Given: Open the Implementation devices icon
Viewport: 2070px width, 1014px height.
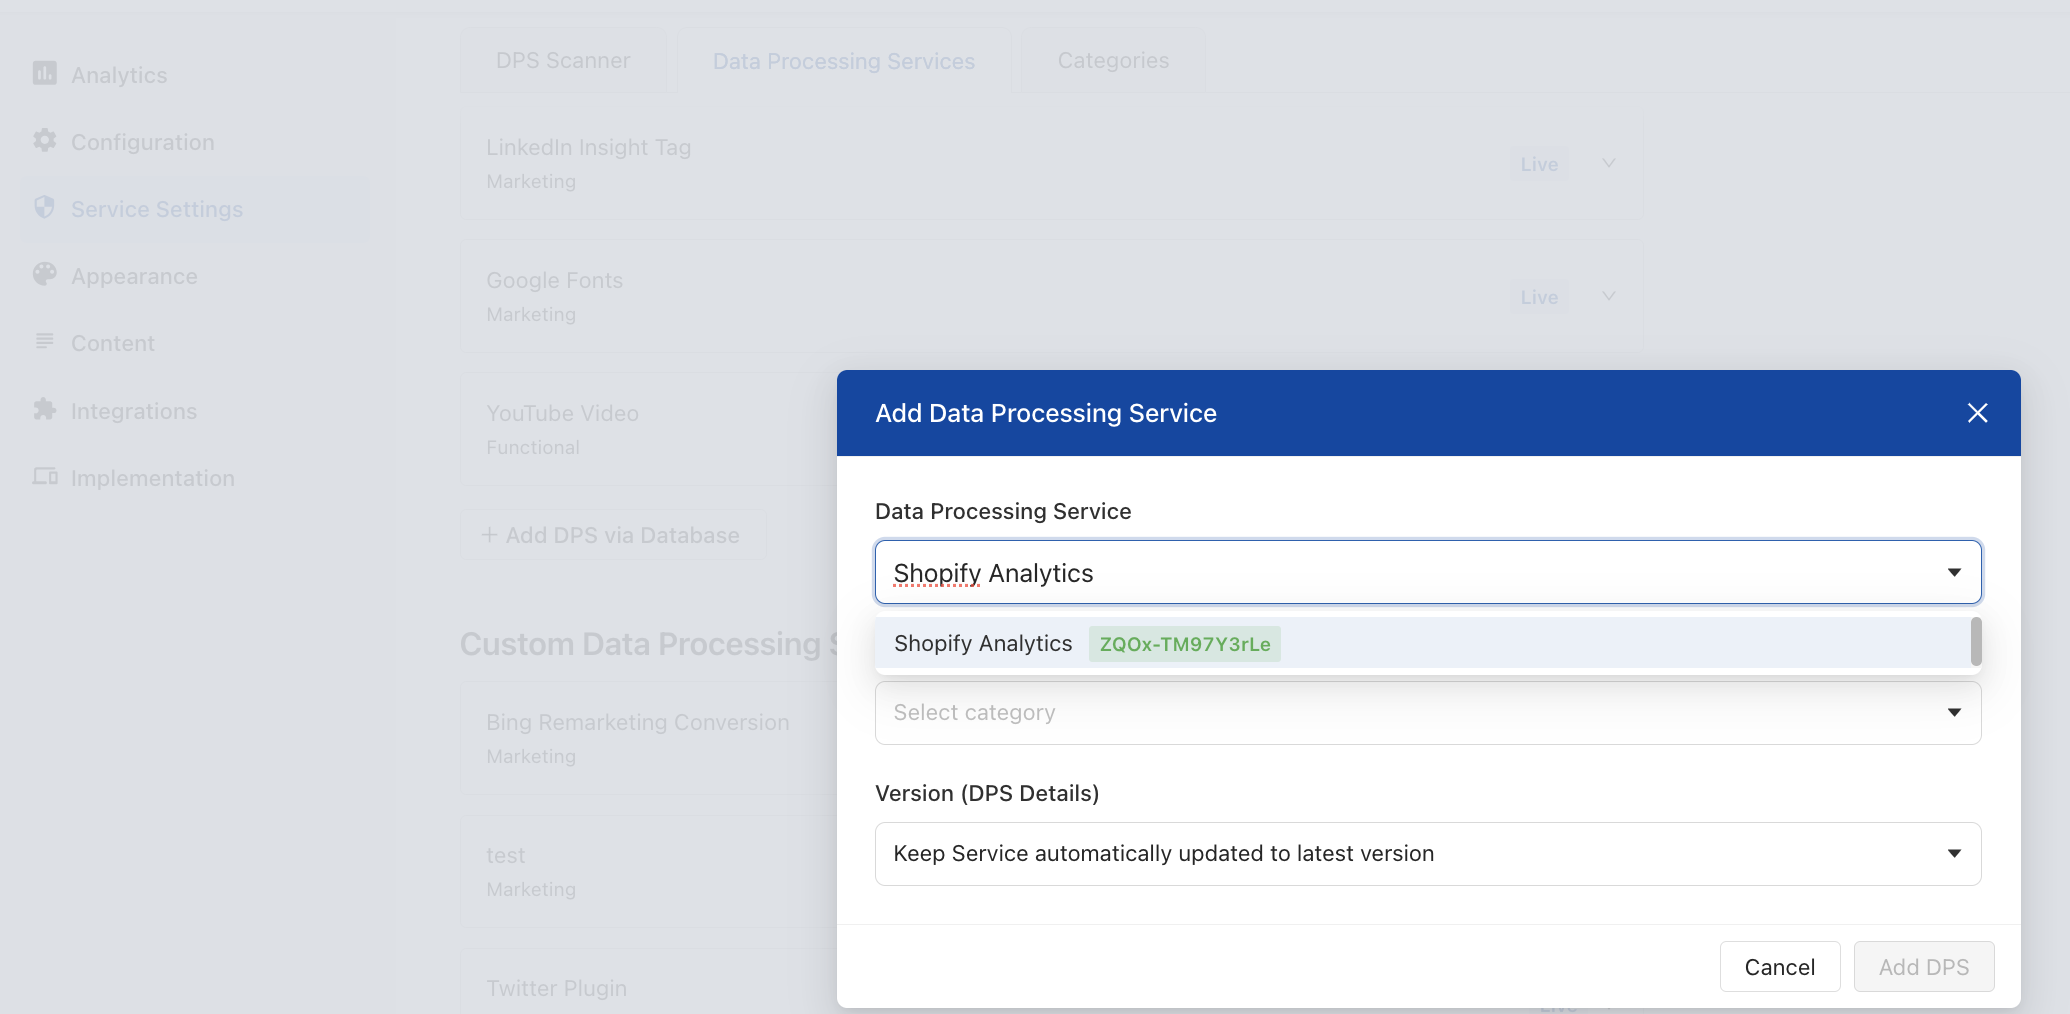Looking at the screenshot, I should pyautogui.click(x=45, y=476).
